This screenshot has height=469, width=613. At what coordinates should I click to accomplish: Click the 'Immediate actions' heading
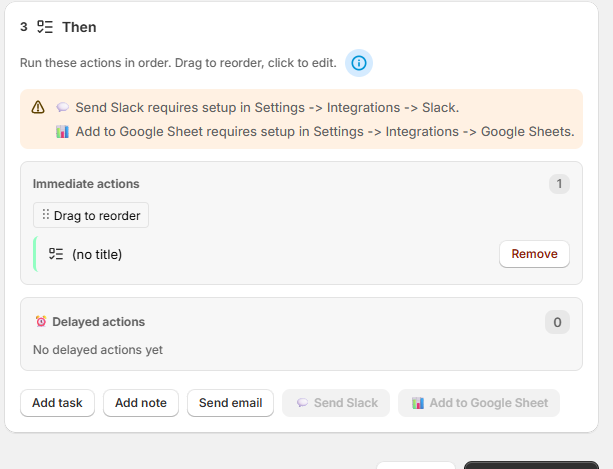pos(86,184)
